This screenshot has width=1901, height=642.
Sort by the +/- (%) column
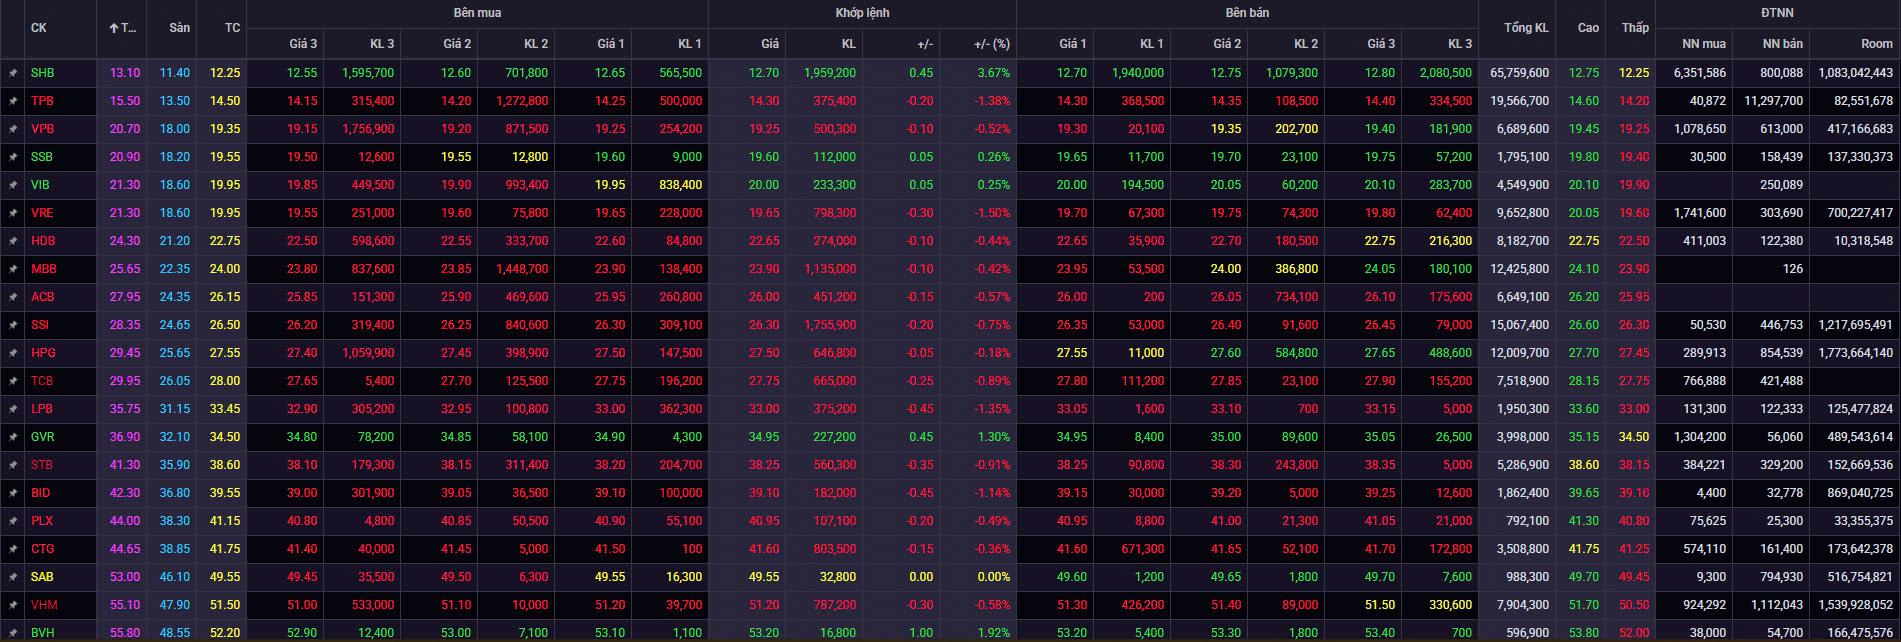coord(992,44)
